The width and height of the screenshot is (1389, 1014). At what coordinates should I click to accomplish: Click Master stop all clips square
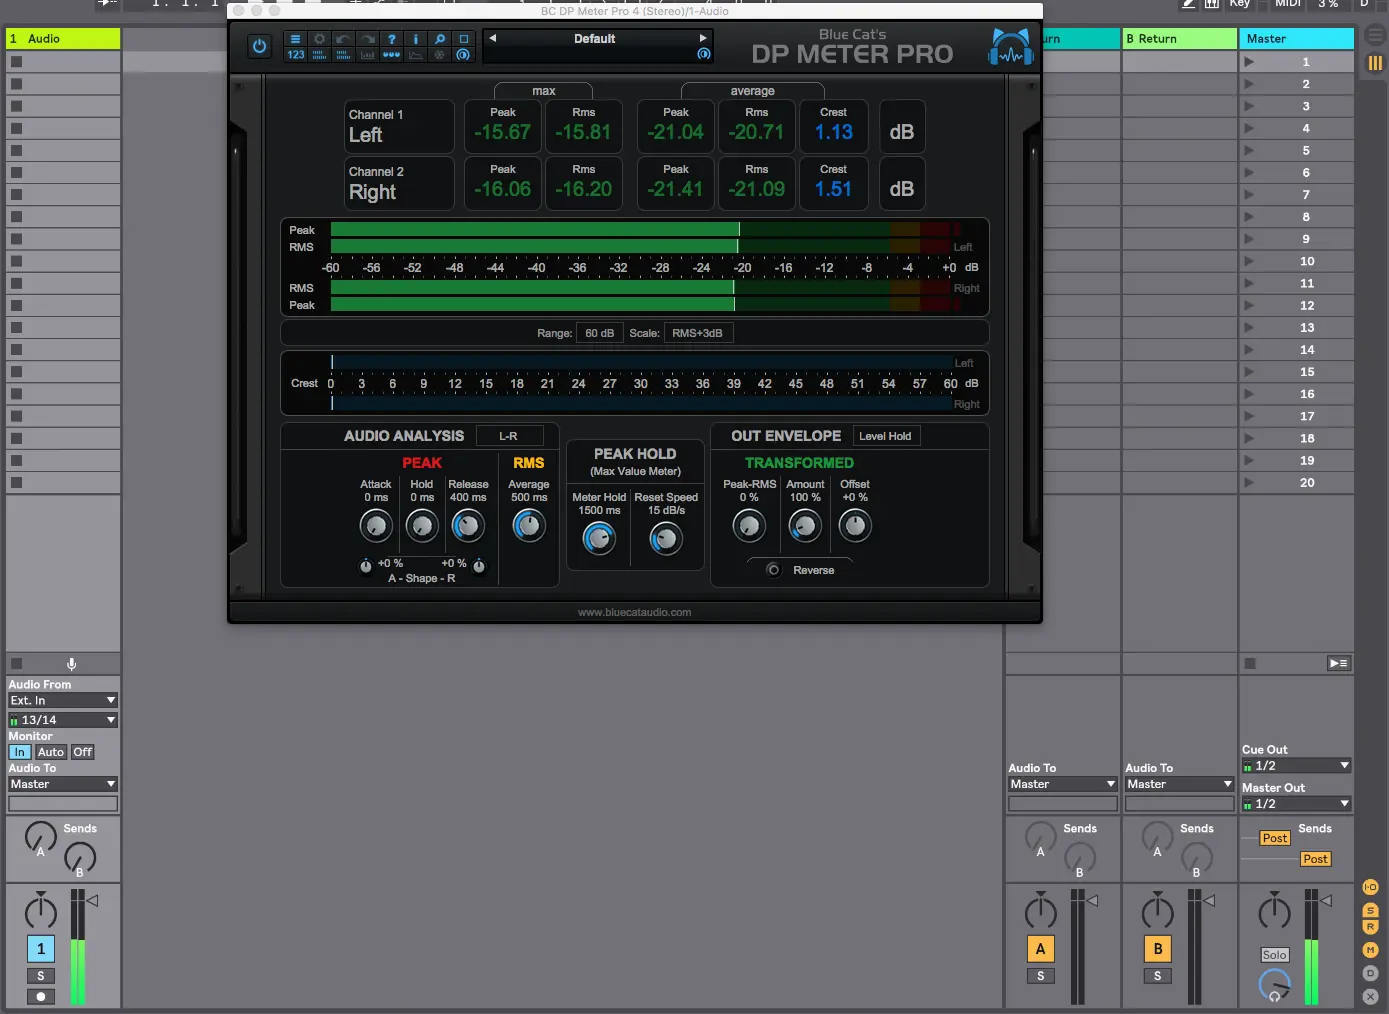pyautogui.click(x=1250, y=663)
